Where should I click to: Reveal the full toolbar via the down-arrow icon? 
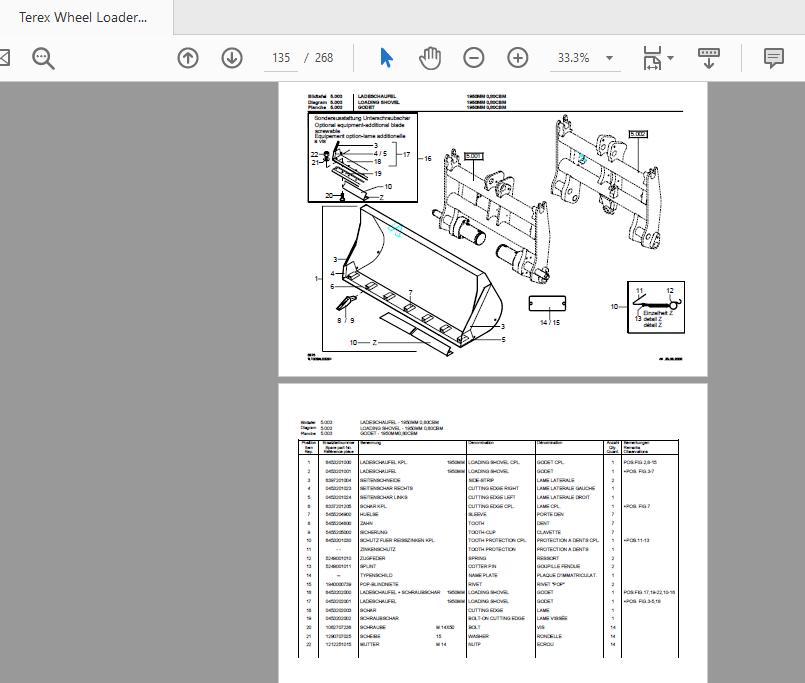coord(710,58)
